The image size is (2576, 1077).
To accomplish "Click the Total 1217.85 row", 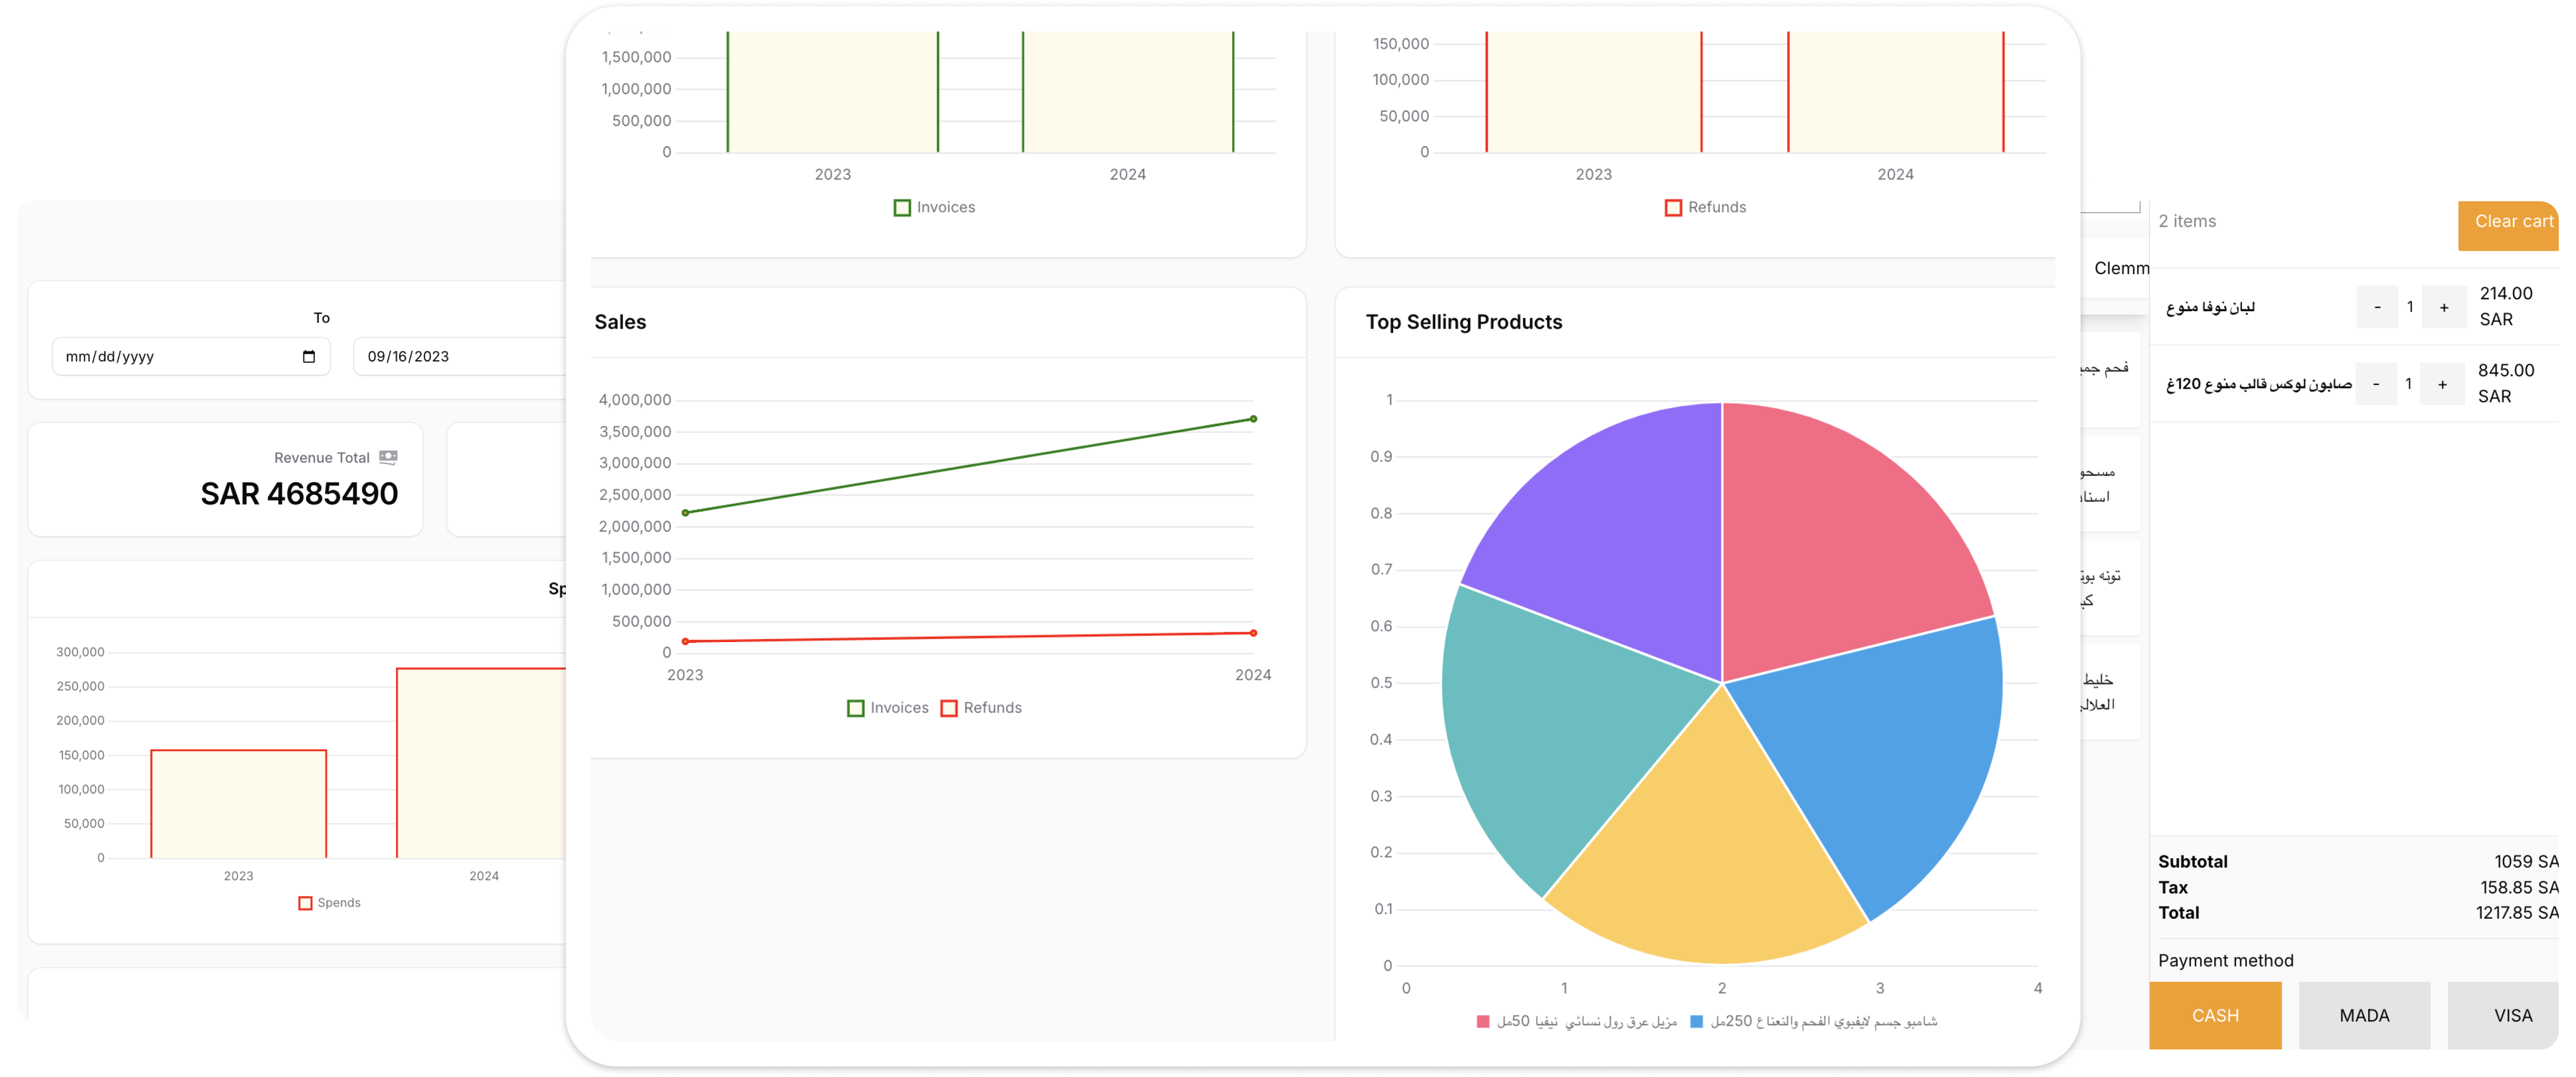I will click(2357, 913).
